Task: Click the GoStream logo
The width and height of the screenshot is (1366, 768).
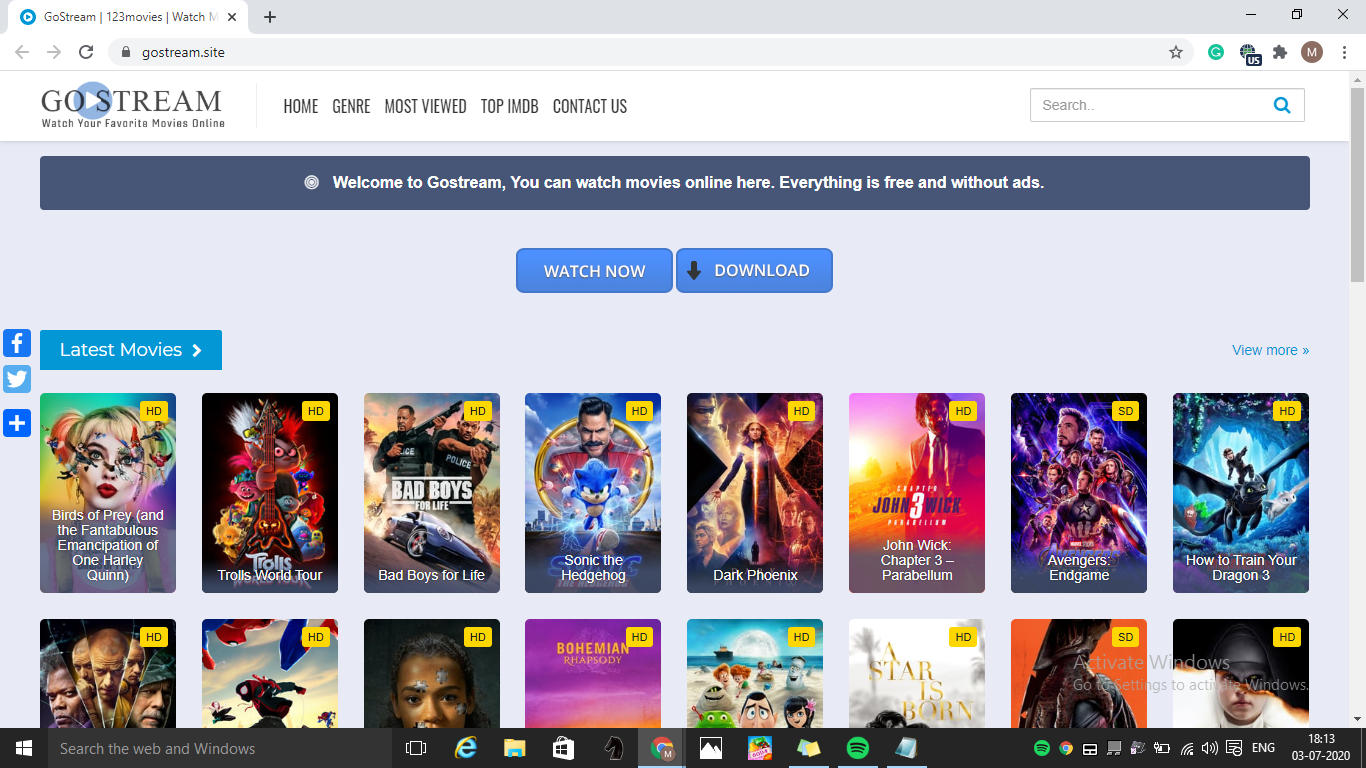Action: click(132, 106)
